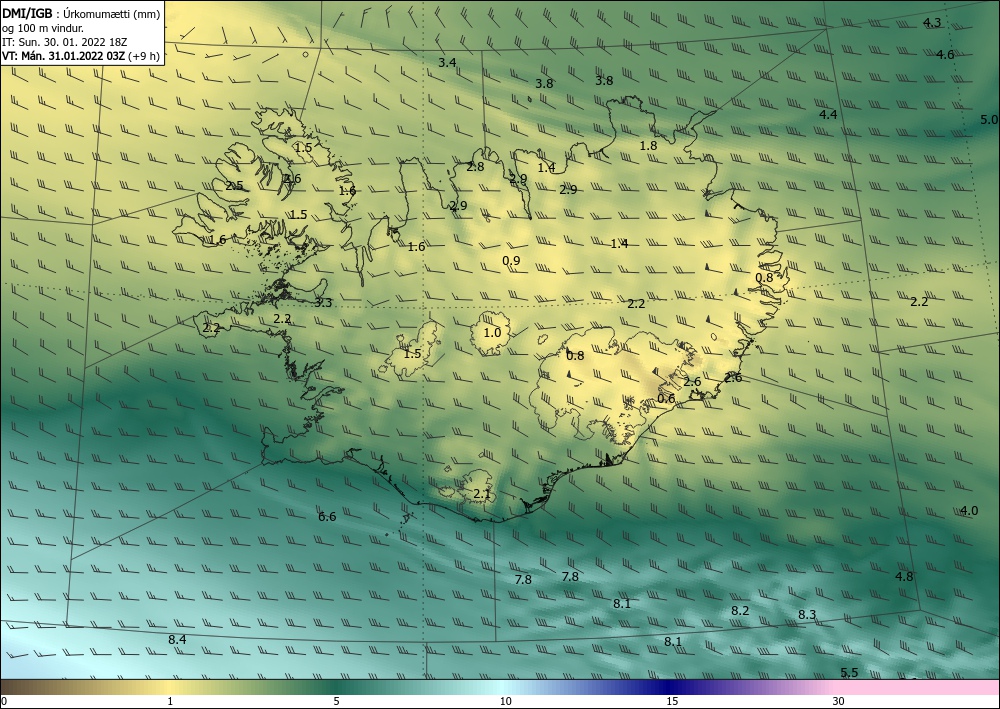This screenshot has height=709, width=1000.
Task: Click the 4.8 value in the southeast ocean
Action: [904, 576]
